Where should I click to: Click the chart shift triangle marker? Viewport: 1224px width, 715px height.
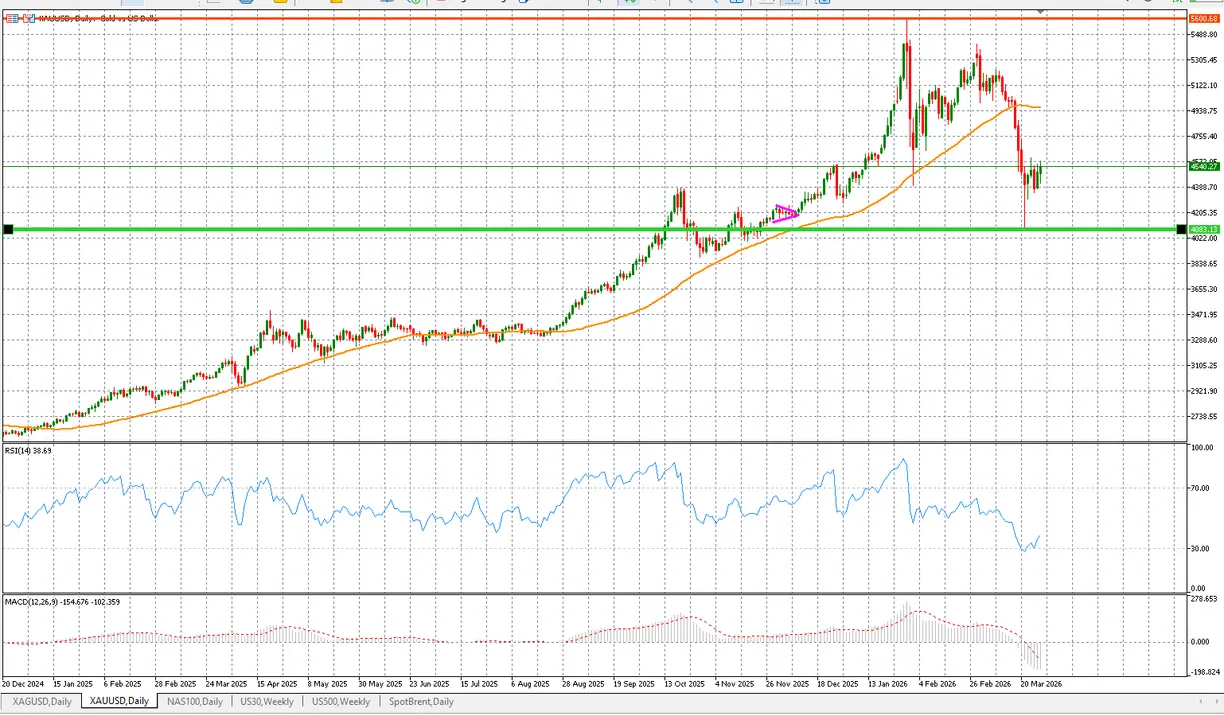[1041, 12]
